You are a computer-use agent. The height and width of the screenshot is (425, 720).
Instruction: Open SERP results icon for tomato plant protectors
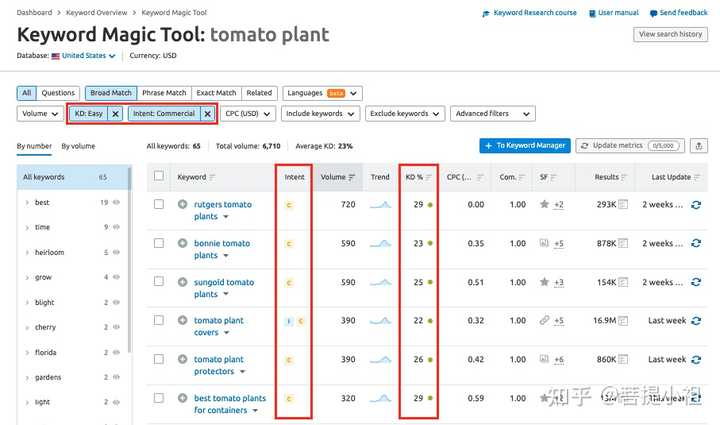pyautogui.click(x=623, y=359)
